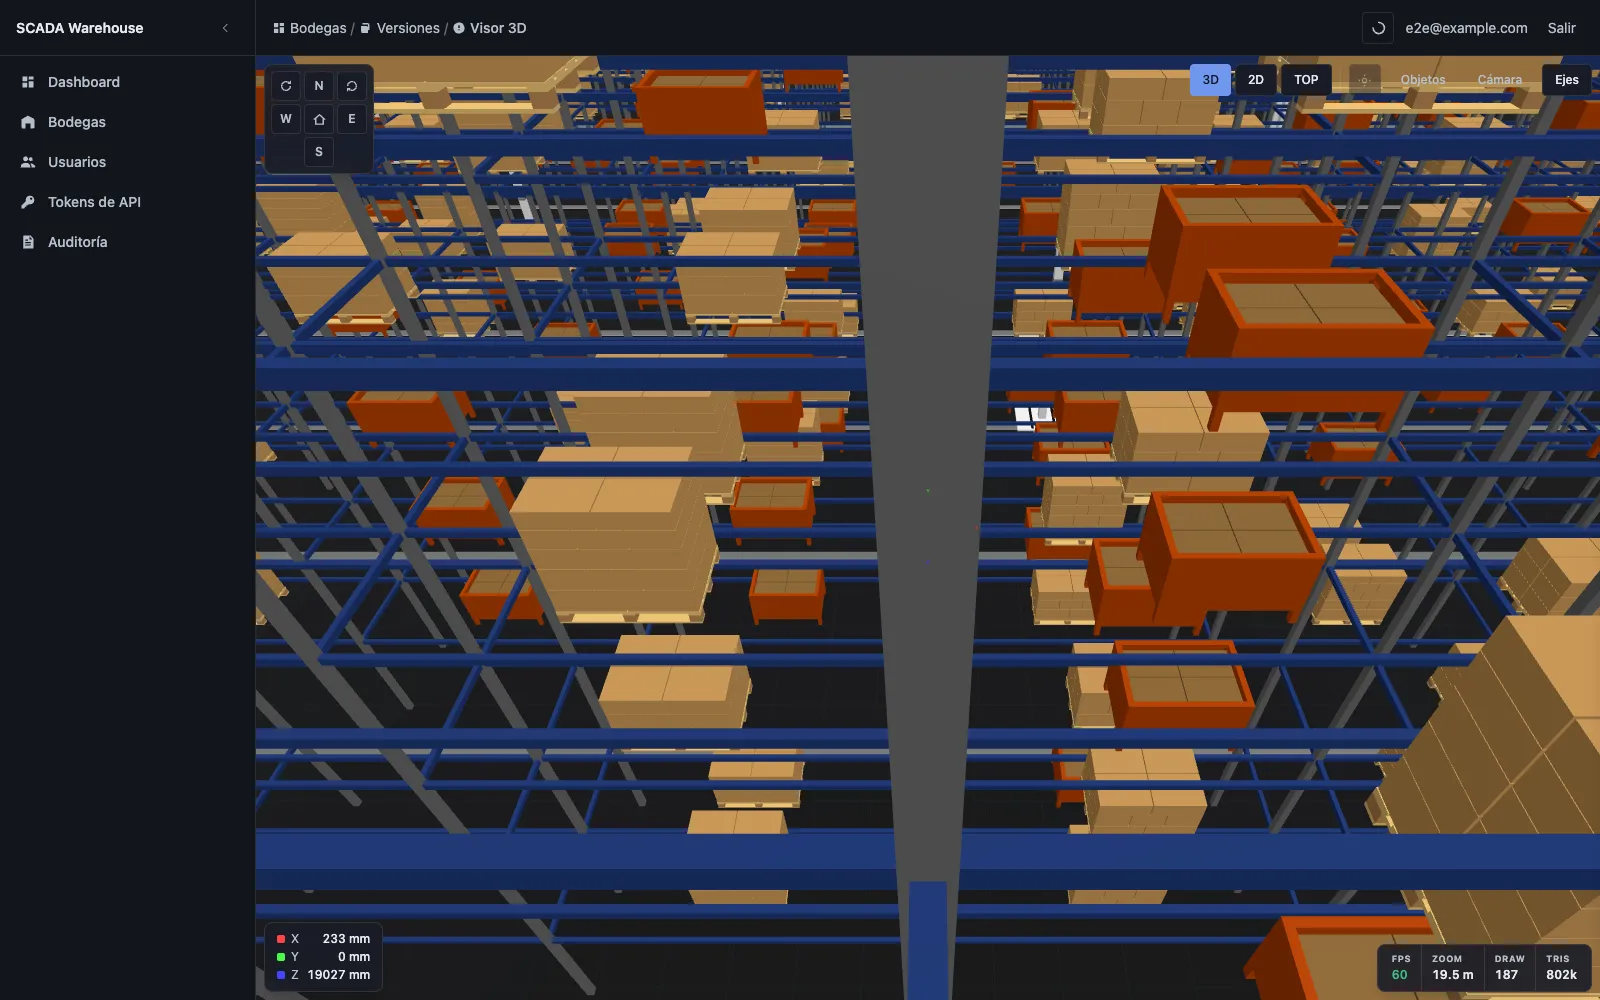
Task: Click the DRAW 187 readout
Action: [x=1508, y=967]
